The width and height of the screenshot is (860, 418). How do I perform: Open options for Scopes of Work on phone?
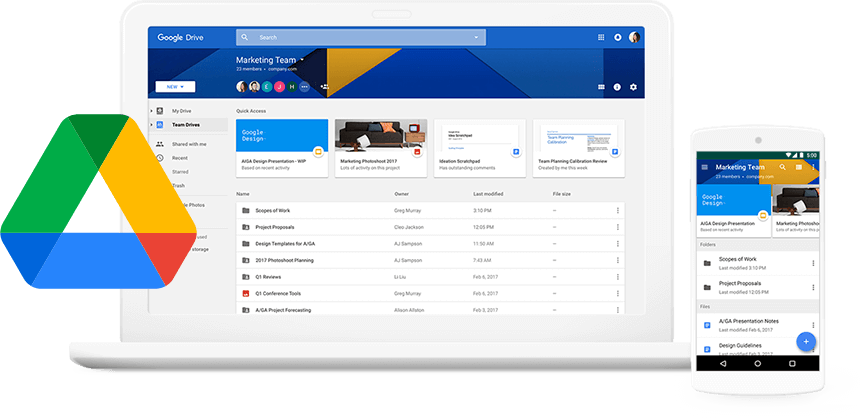coord(813,263)
